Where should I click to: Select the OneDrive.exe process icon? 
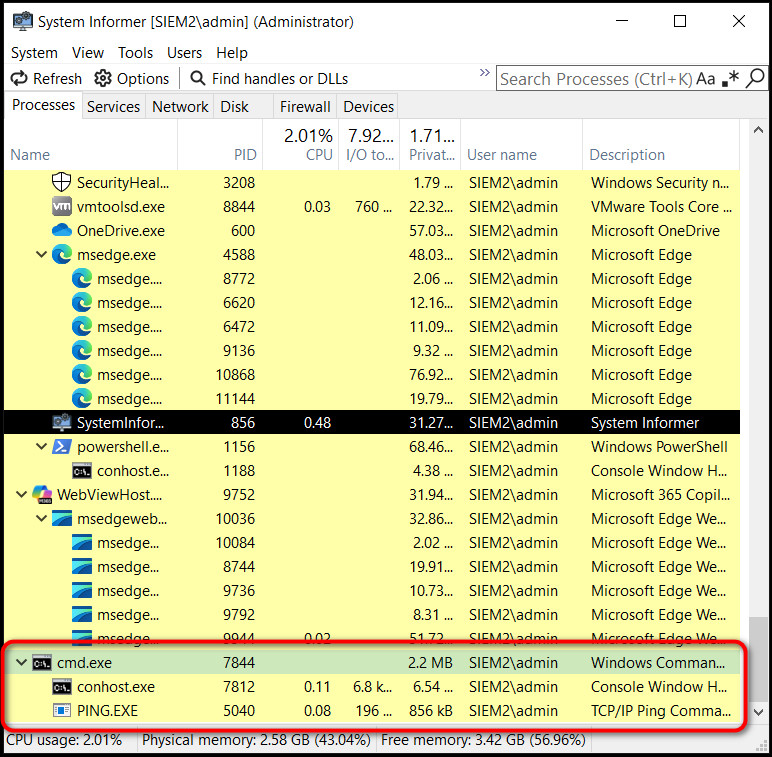[62, 231]
